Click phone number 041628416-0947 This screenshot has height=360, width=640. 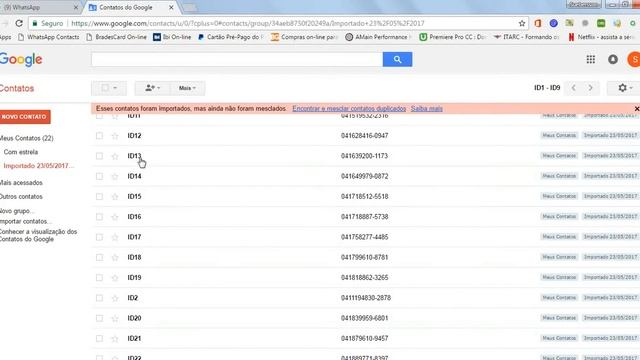[364, 136]
